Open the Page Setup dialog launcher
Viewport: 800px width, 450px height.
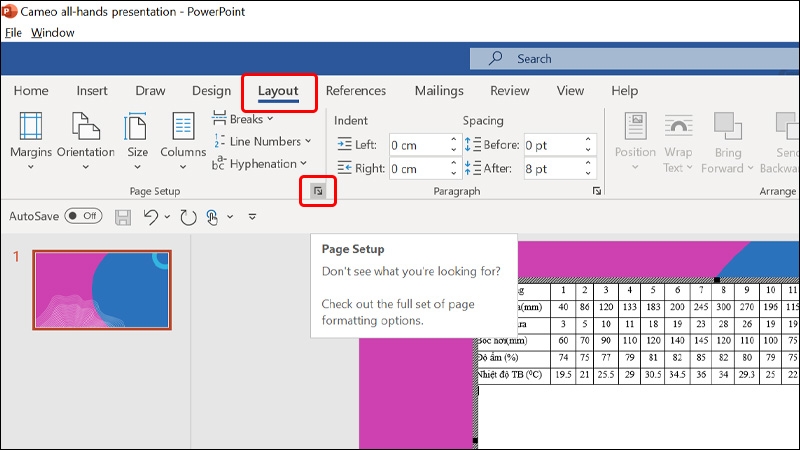pyautogui.click(x=318, y=191)
